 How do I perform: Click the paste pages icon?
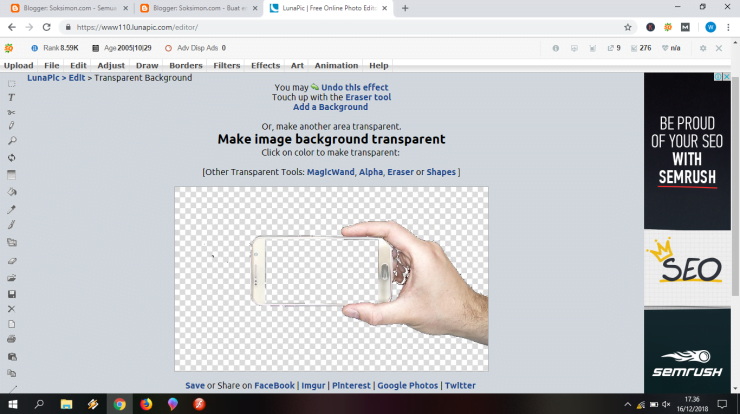pos(12,373)
